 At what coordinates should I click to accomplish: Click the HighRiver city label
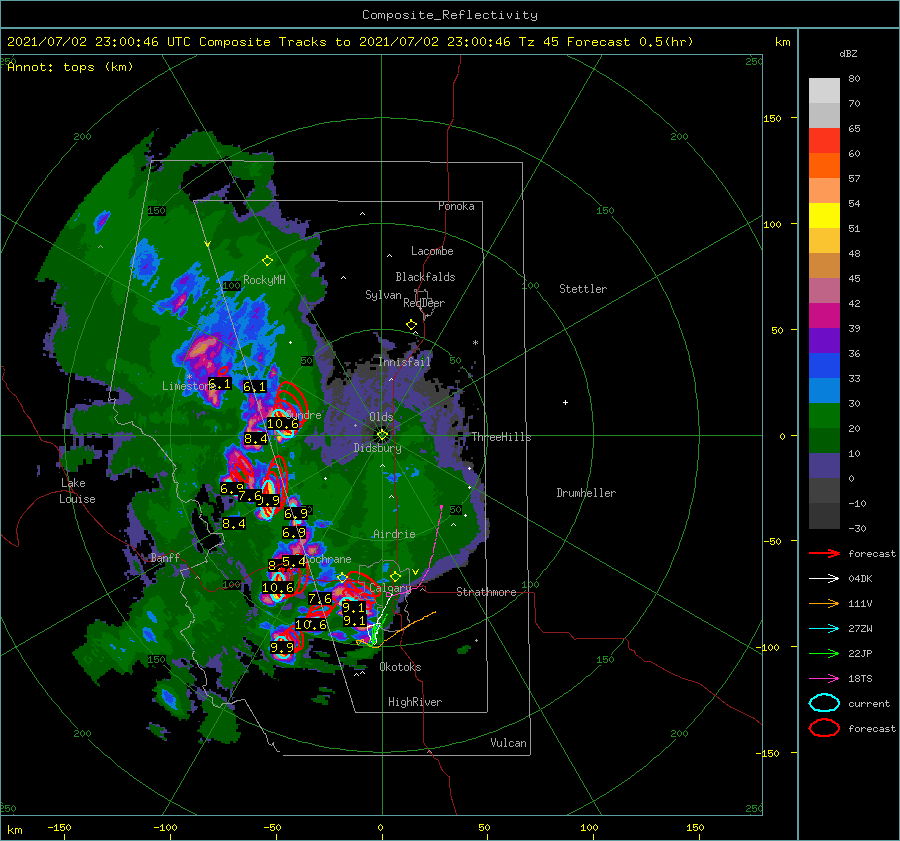pyautogui.click(x=415, y=702)
